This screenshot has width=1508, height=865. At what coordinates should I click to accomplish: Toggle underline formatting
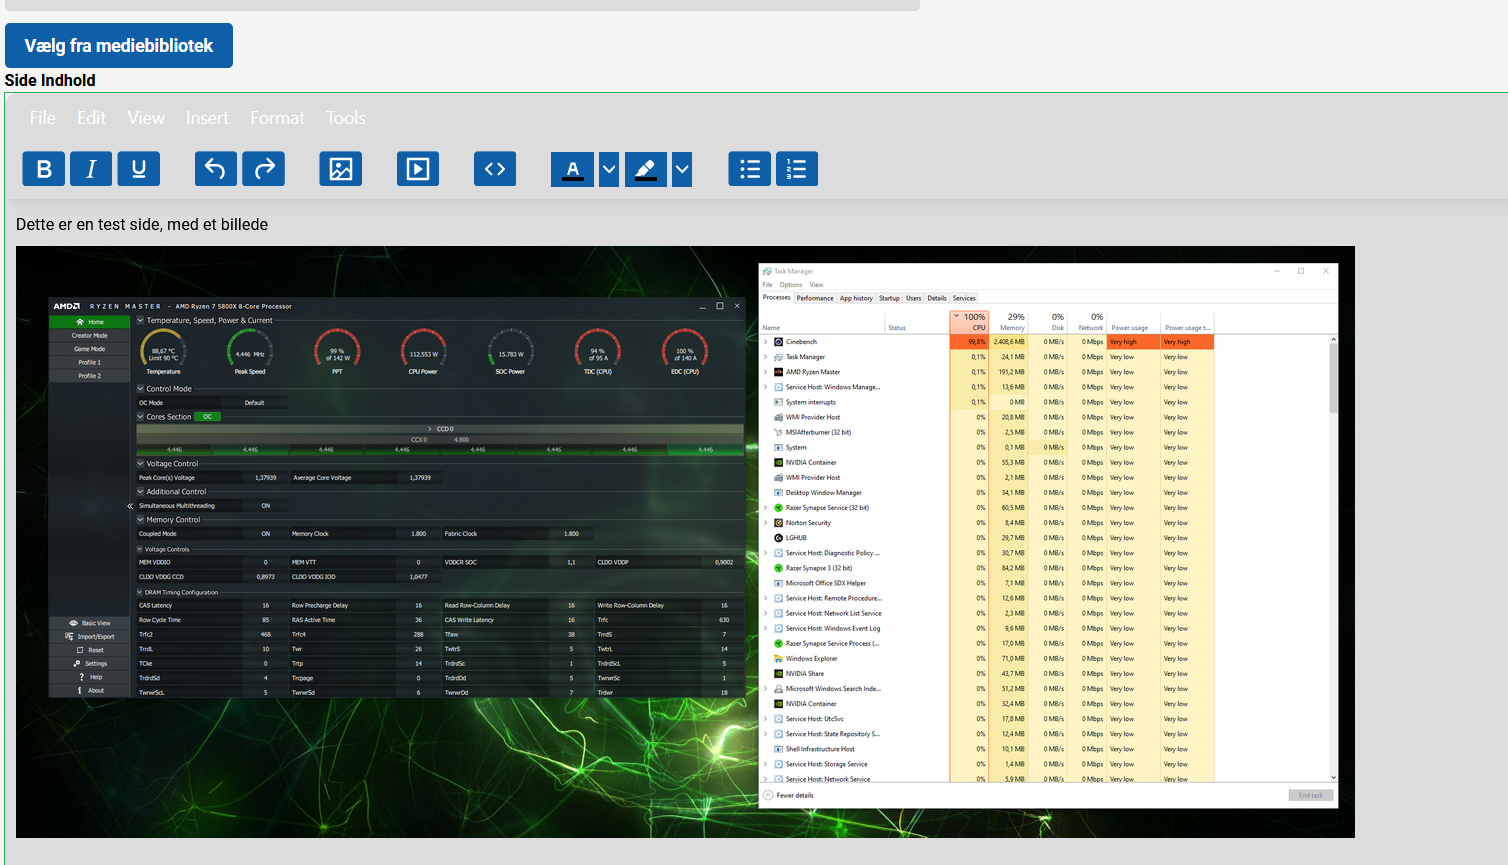click(x=139, y=169)
